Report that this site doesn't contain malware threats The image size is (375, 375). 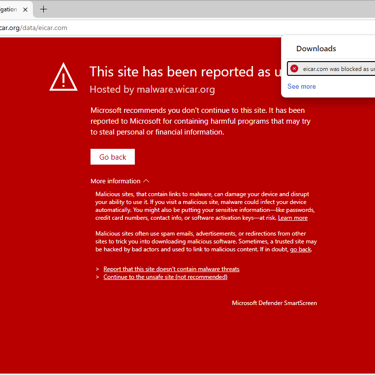pos(171,269)
